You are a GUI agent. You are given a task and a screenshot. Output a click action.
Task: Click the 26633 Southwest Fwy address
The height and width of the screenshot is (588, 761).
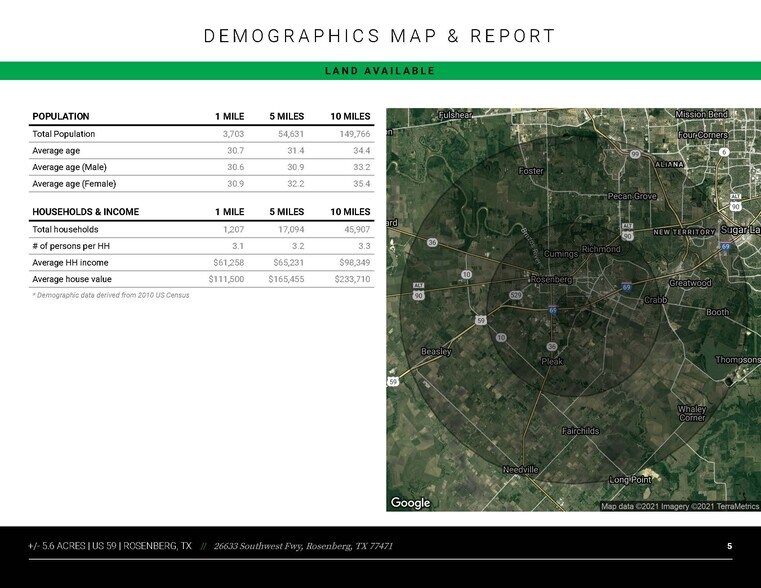(x=303, y=546)
